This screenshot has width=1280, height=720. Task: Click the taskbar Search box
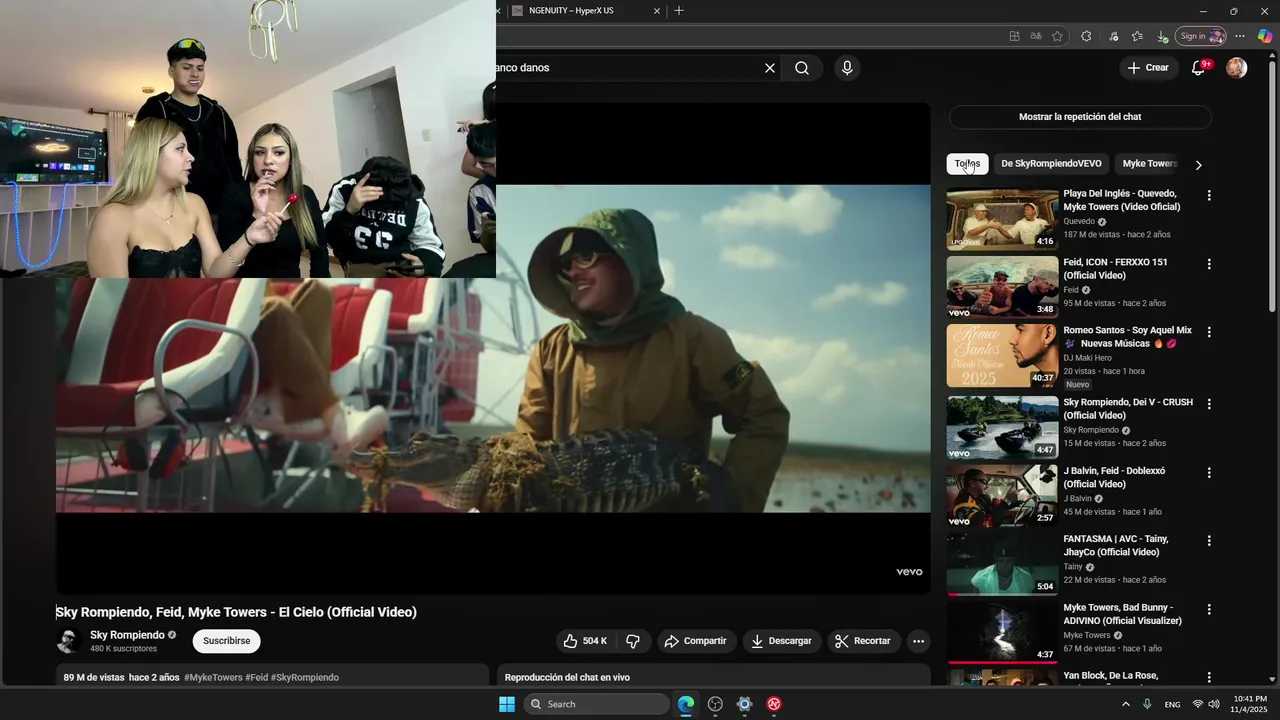click(x=596, y=704)
